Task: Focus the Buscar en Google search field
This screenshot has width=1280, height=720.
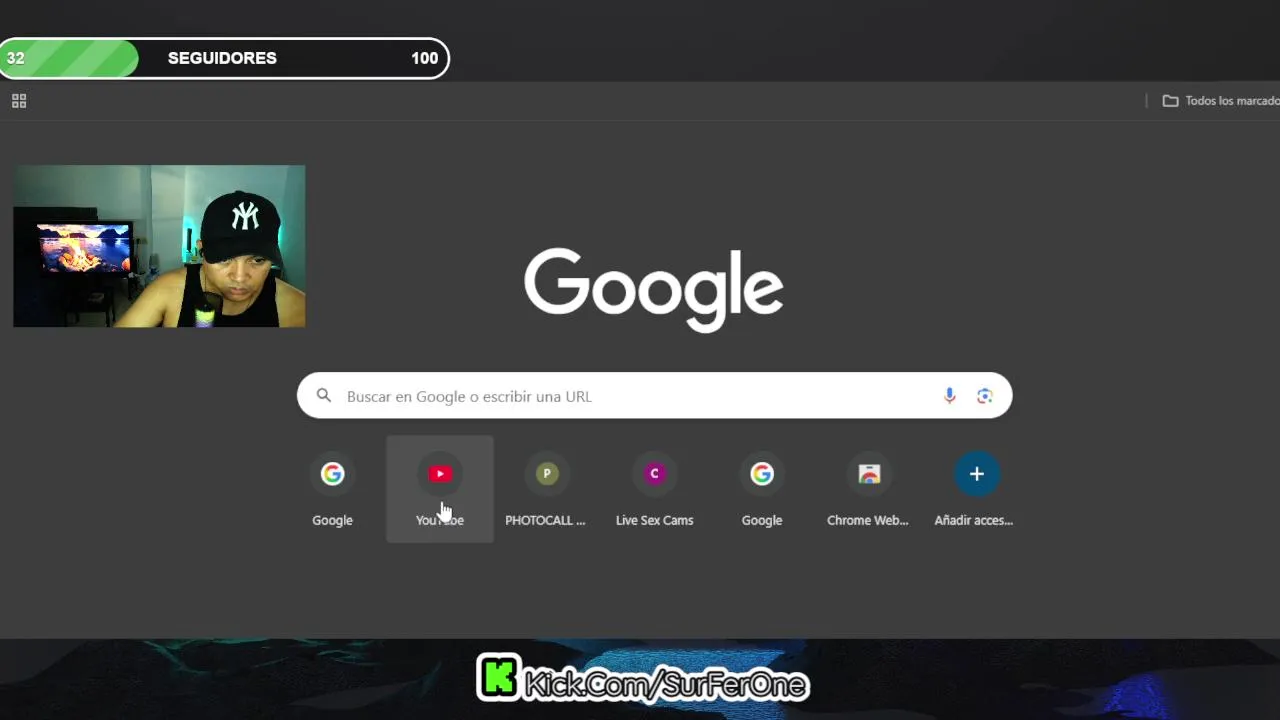Action: coord(654,396)
